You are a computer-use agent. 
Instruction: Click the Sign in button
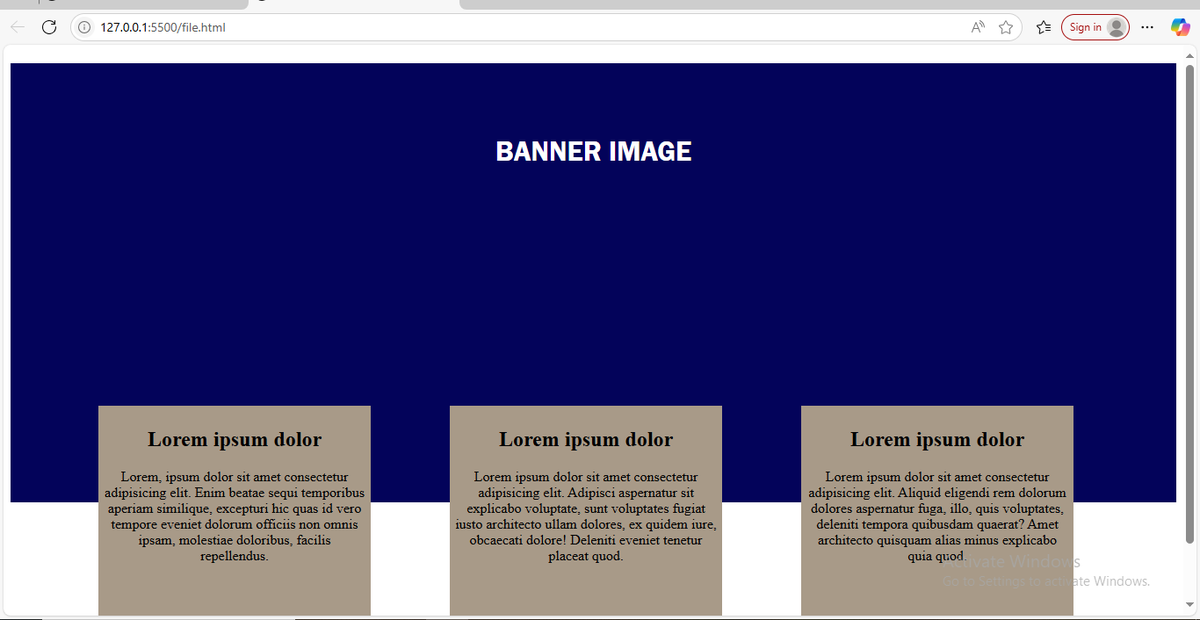click(x=1095, y=27)
